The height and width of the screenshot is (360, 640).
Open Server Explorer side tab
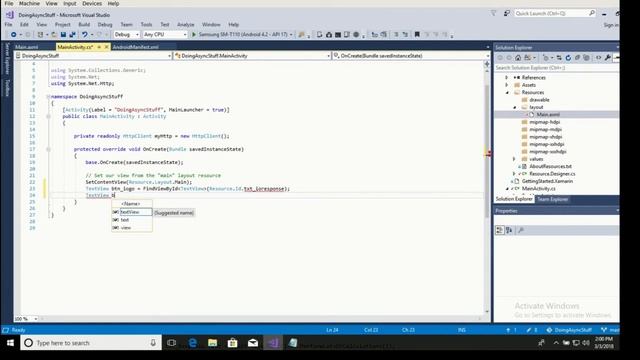[7, 58]
